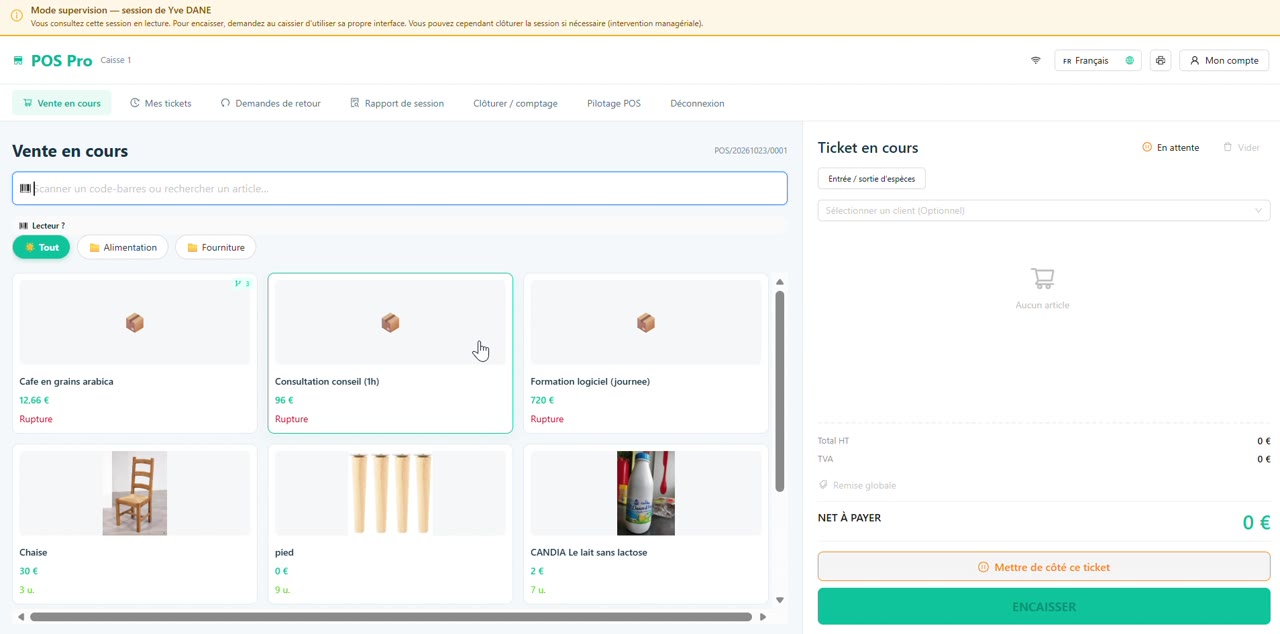Click the 12,66 € price text
Viewport: 1280px width, 634px height.
tap(34, 400)
